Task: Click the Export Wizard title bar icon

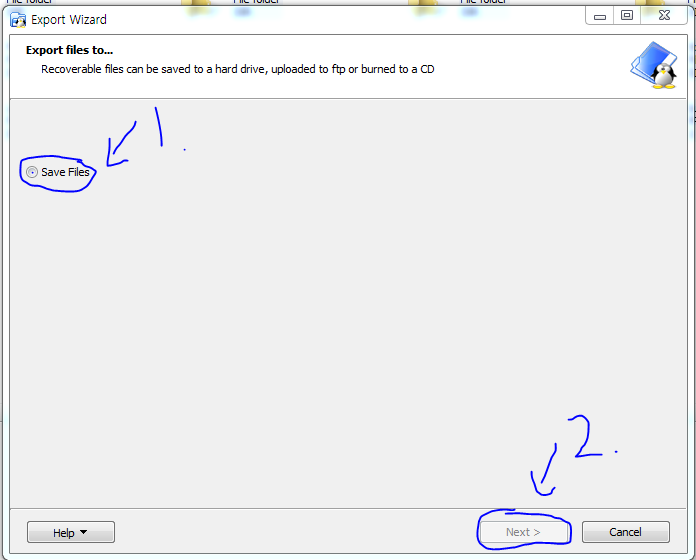Action: [18, 20]
